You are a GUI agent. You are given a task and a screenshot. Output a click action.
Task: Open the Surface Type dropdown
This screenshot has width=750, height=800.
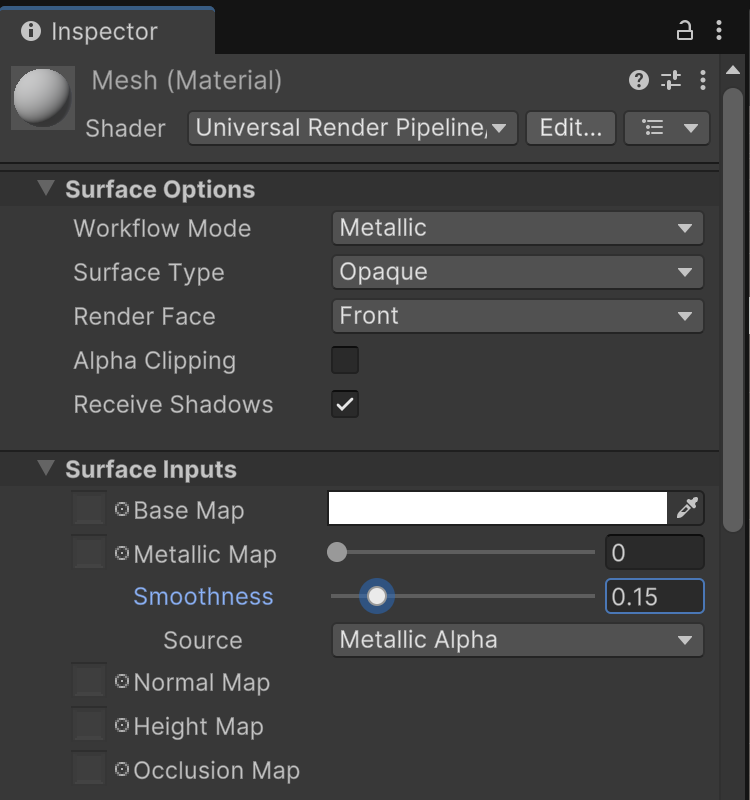tap(517, 272)
